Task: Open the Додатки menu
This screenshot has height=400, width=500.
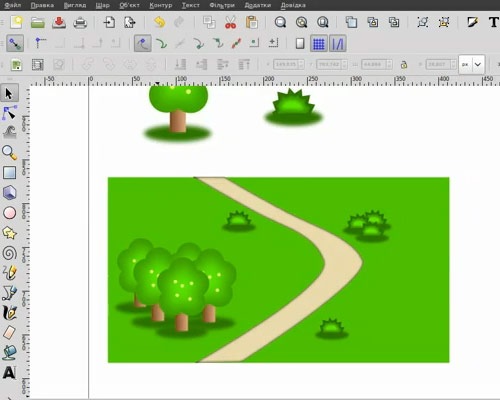Action: point(258,5)
